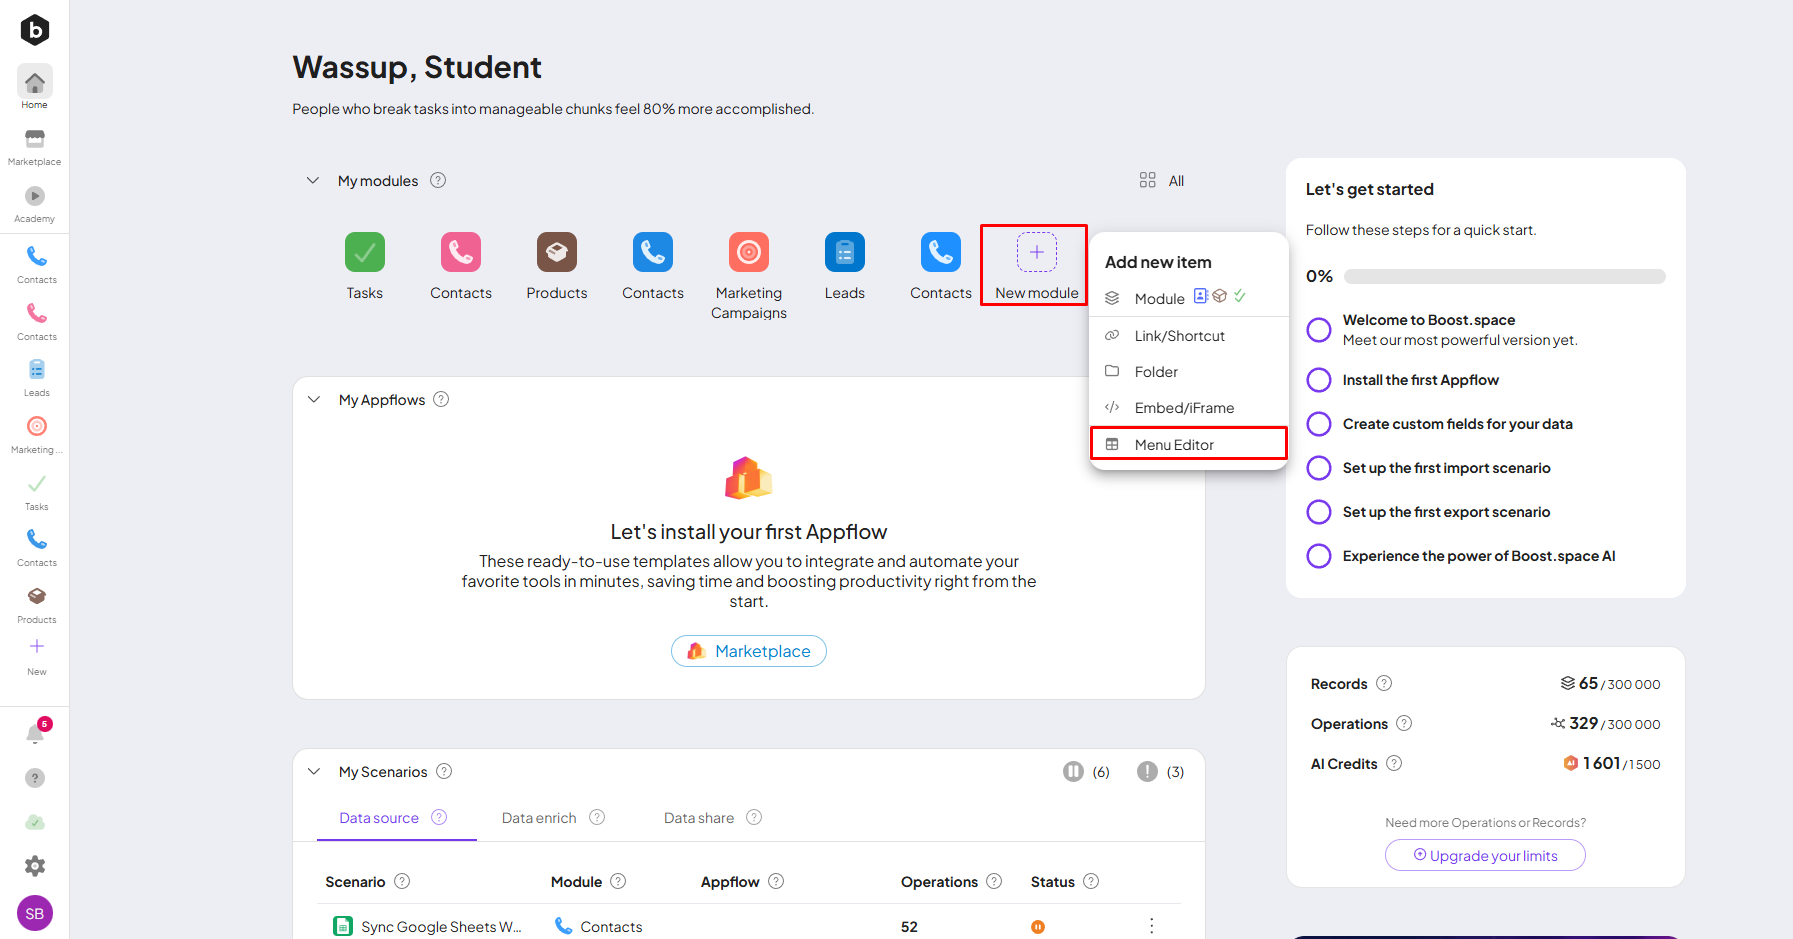
Task: Open the Tasks module tile
Action: pyautogui.click(x=364, y=253)
